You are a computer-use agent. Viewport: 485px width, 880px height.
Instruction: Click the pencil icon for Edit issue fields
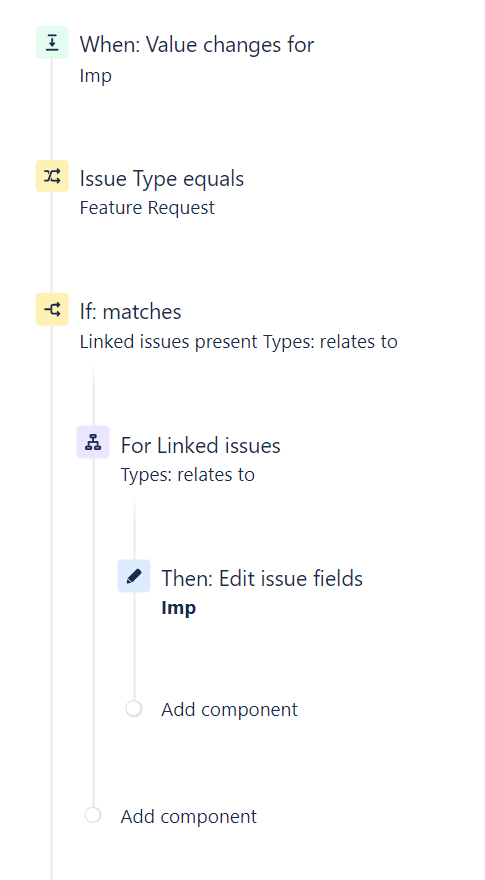(x=134, y=576)
